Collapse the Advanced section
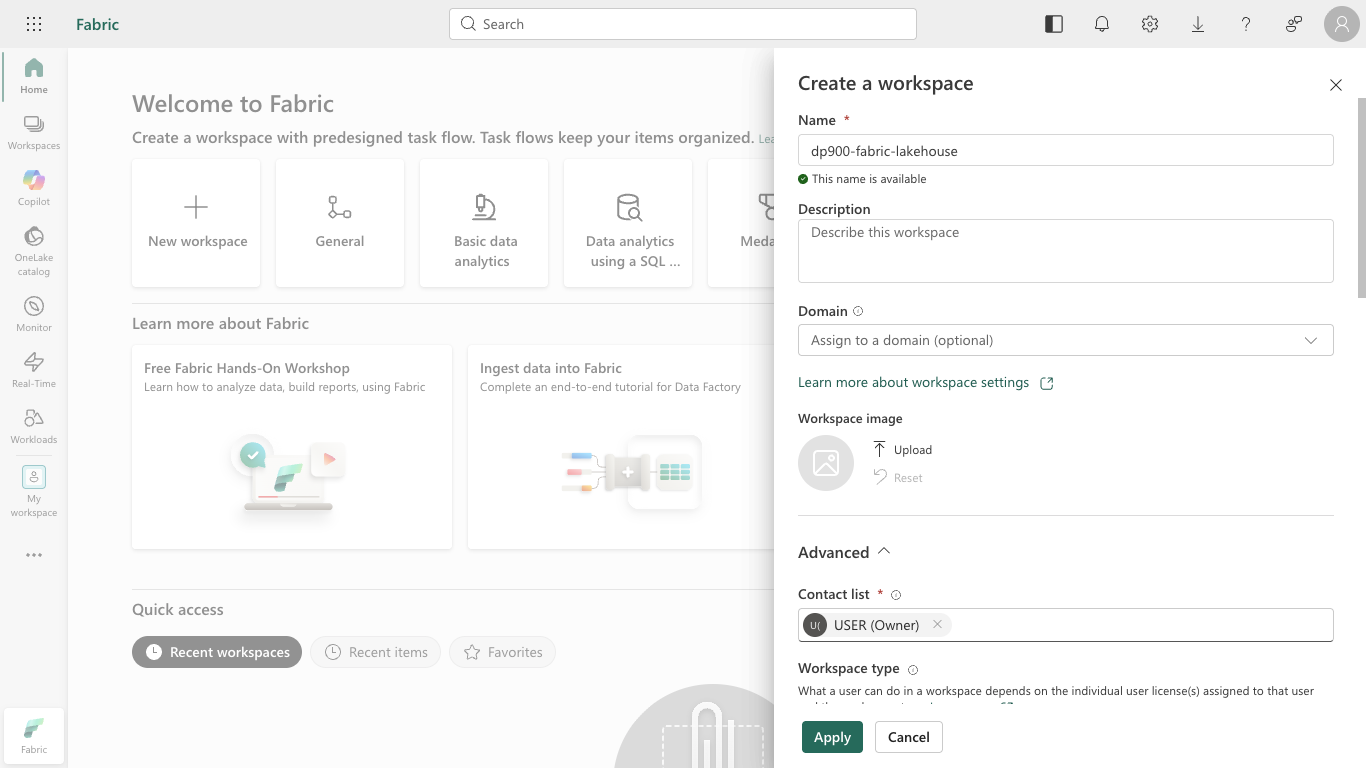Image resolution: width=1366 pixels, height=768 pixels. click(844, 552)
